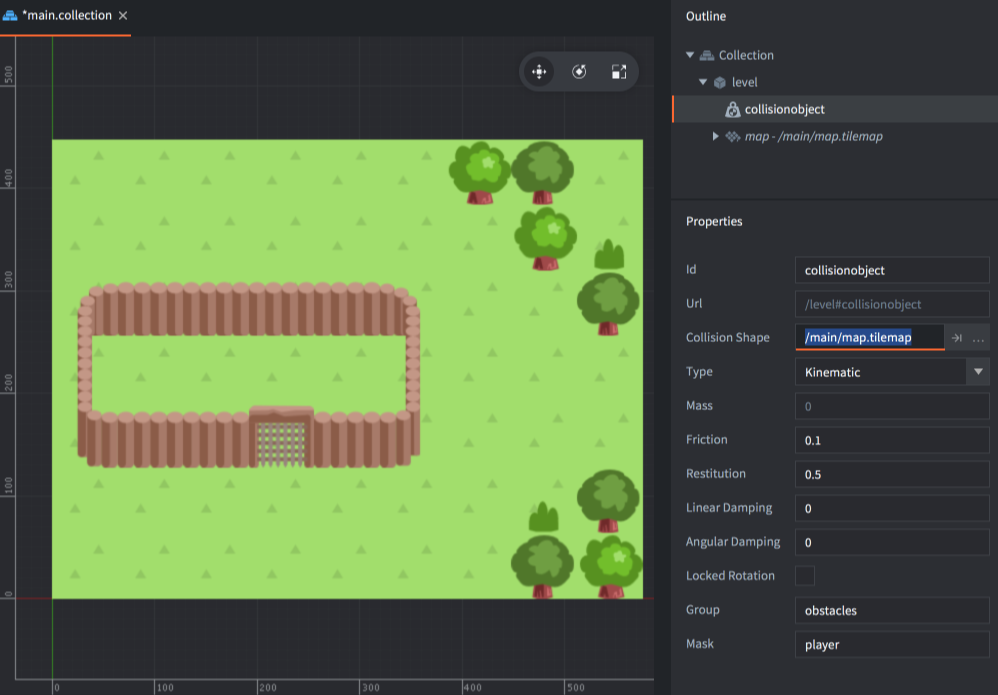The image size is (998, 695).
Task: Click the Friction value field
Action: click(x=891, y=439)
